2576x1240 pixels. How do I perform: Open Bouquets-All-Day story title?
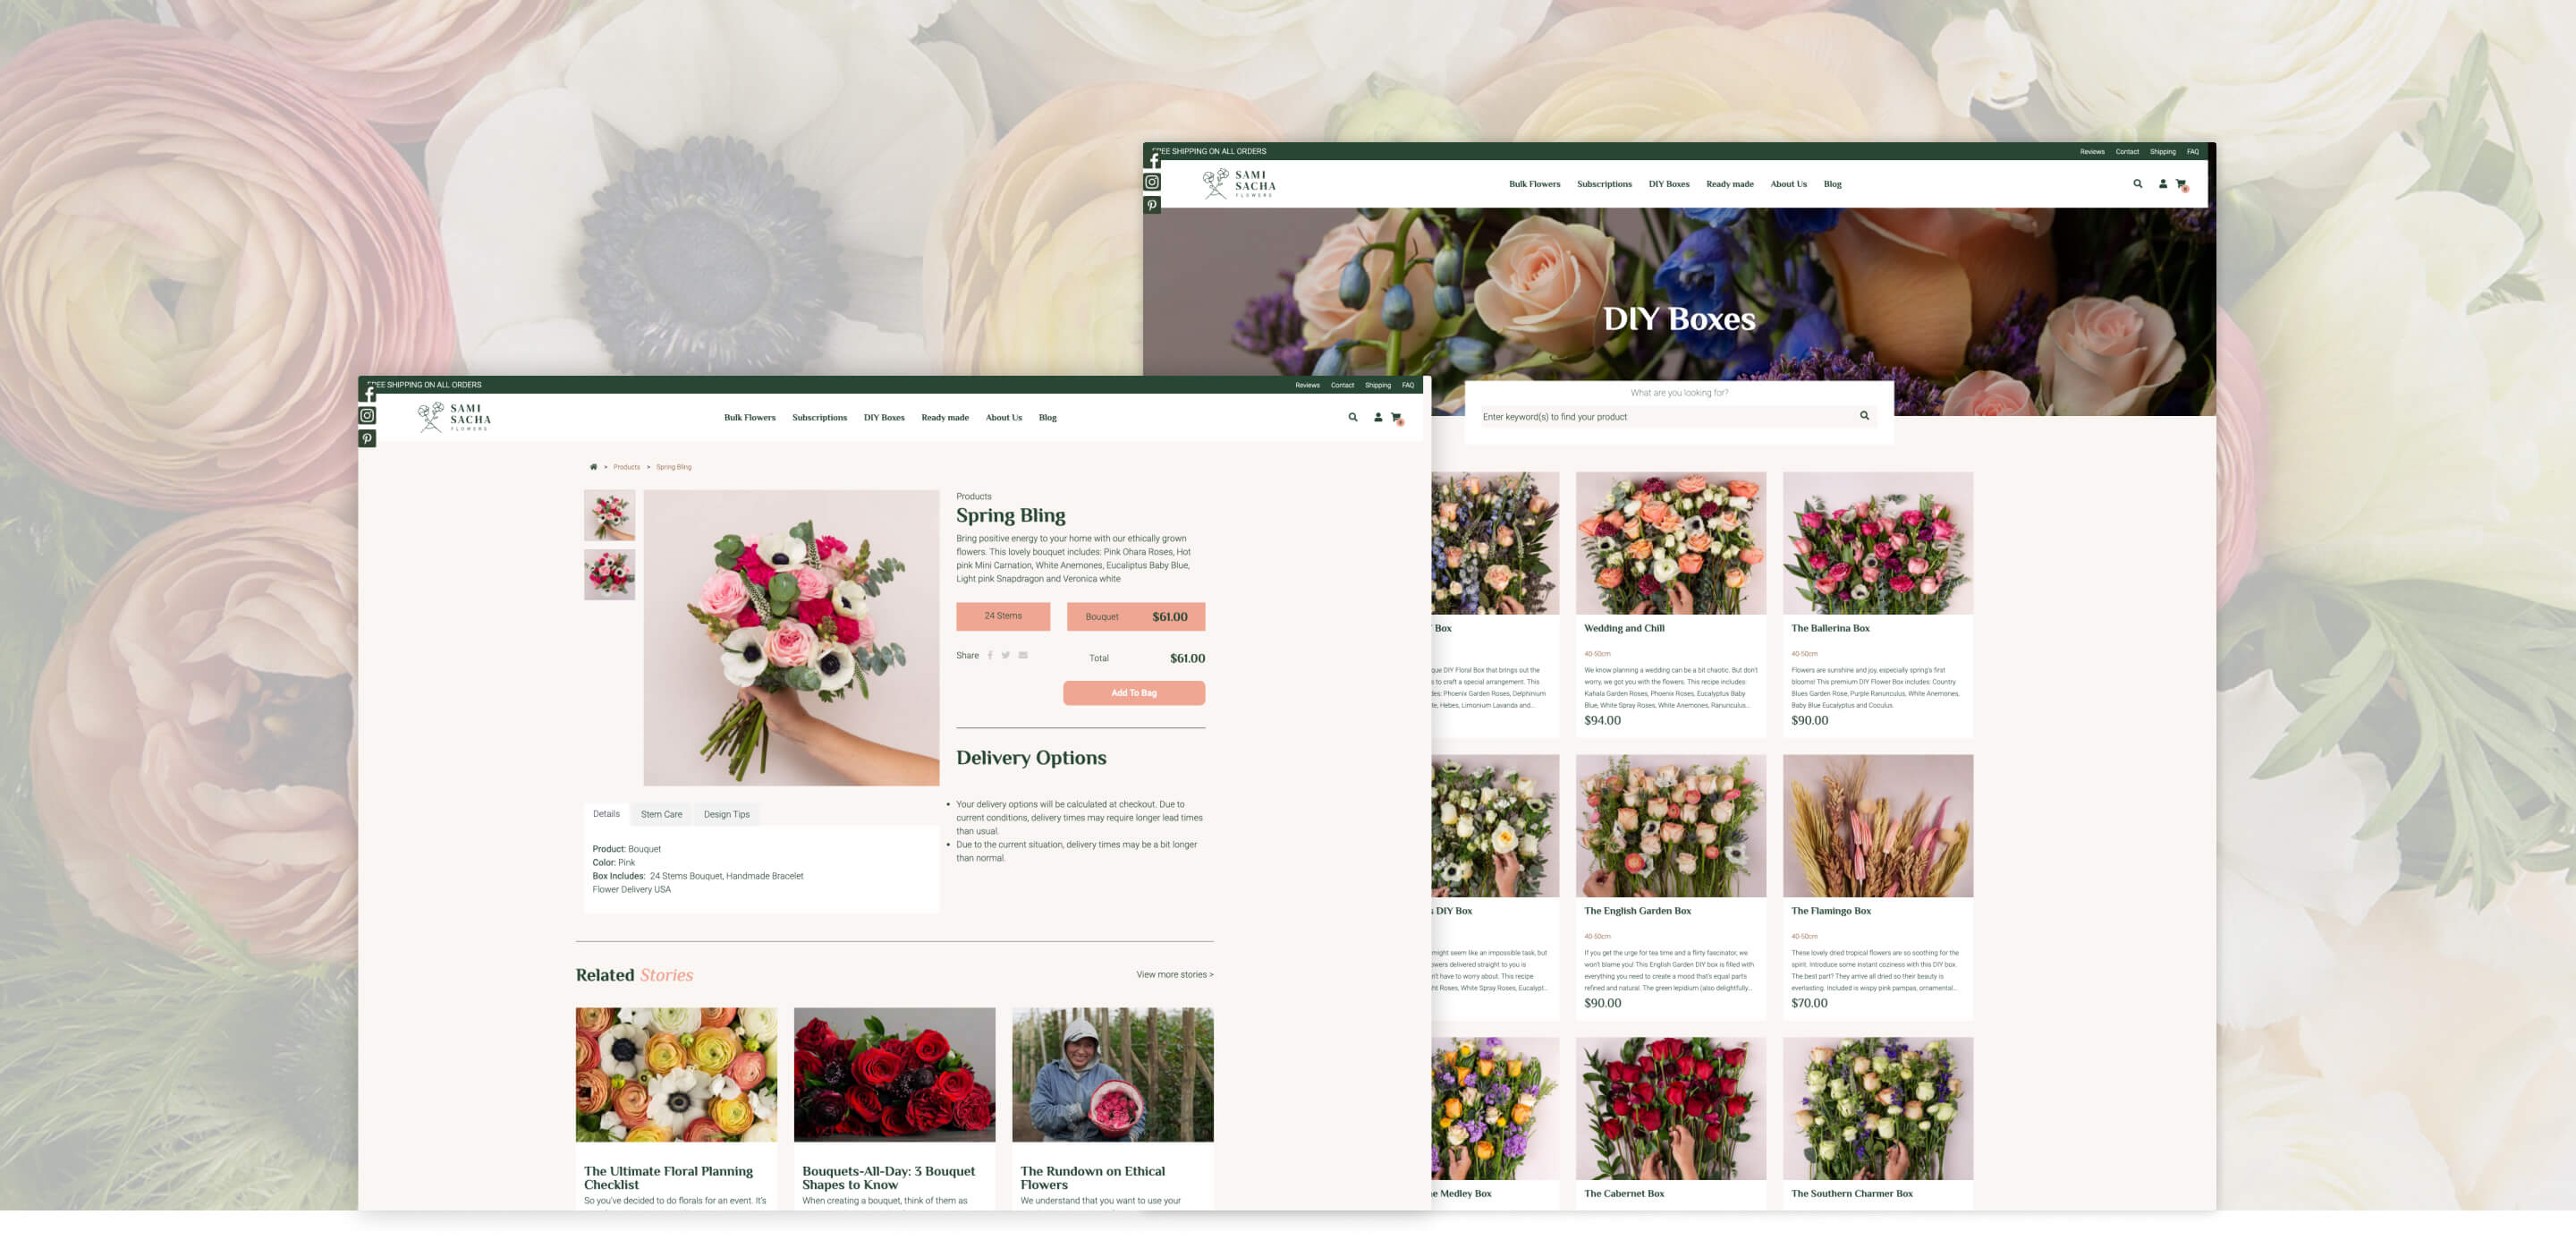(x=888, y=1178)
